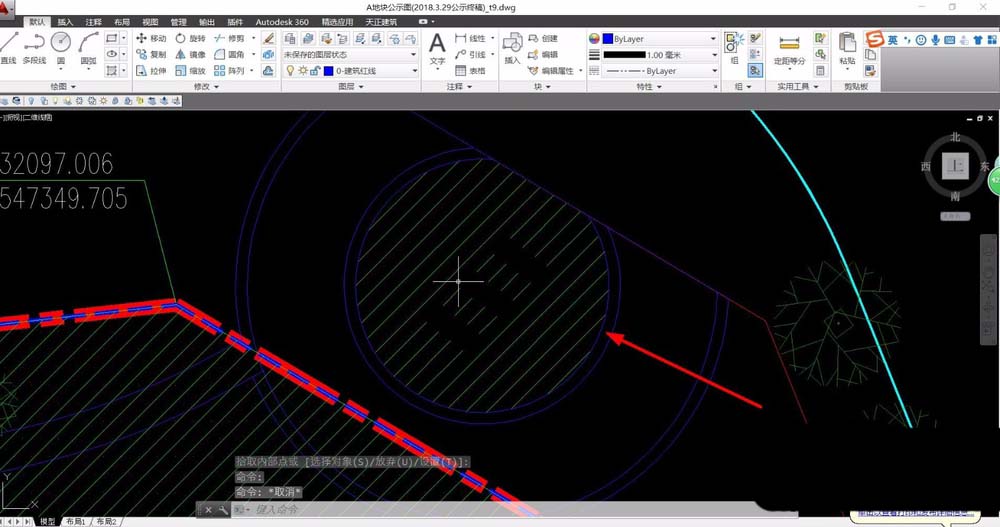Viewport: 1000px width, 527px height.
Task: Click the 旋转 rotate tool
Action: pos(191,38)
